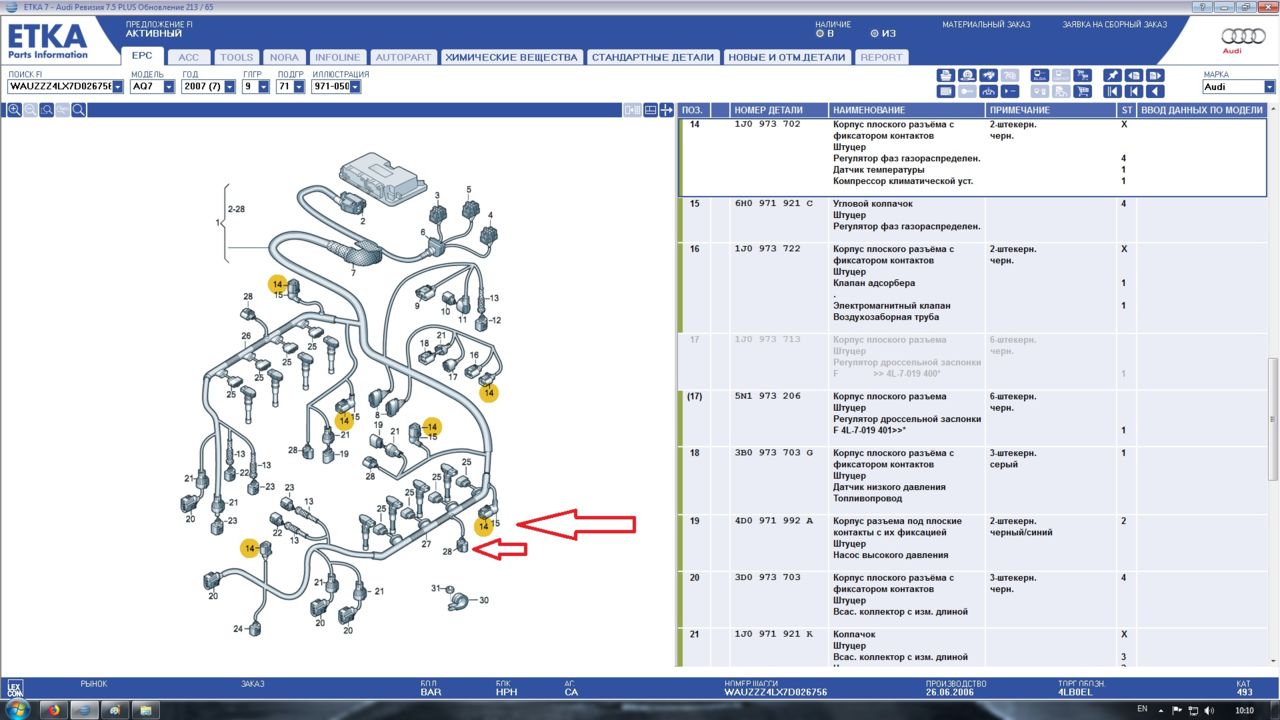Open the Windows Start menu
The height and width of the screenshot is (720, 1280).
tap(17, 709)
